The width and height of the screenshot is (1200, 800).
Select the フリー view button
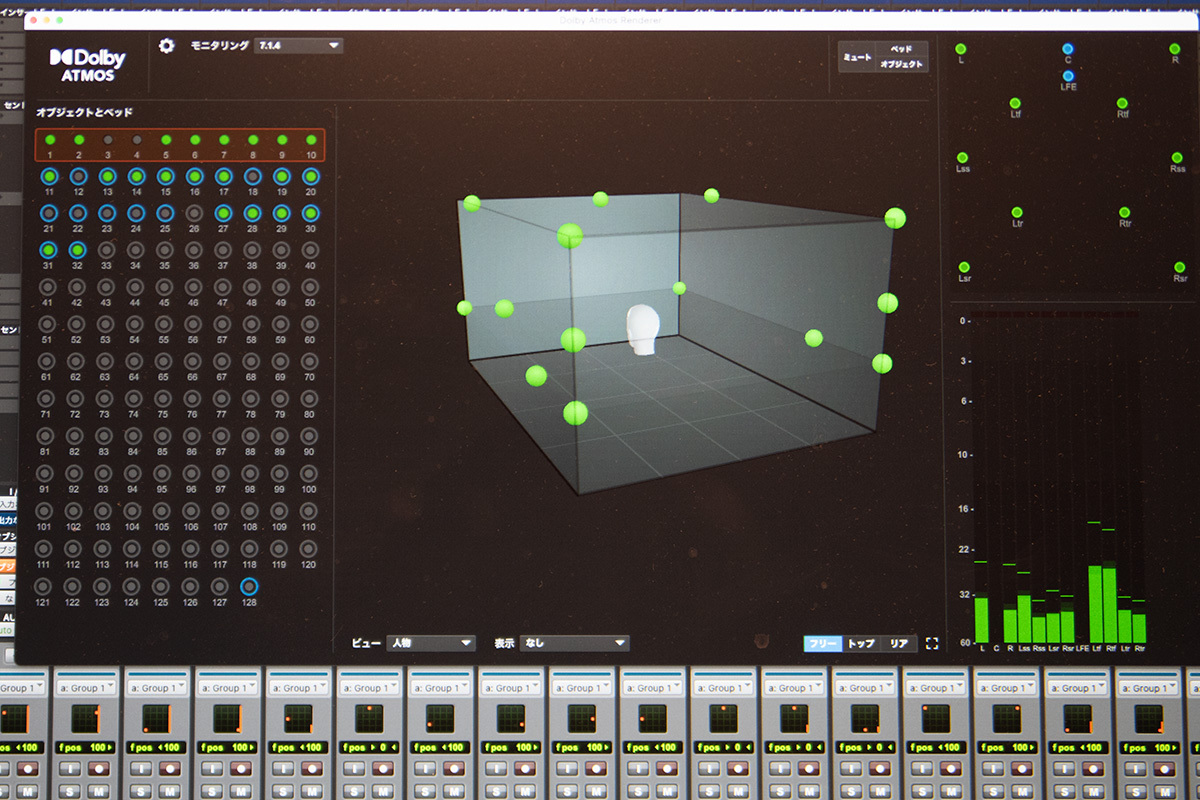click(x=823, y=644)
